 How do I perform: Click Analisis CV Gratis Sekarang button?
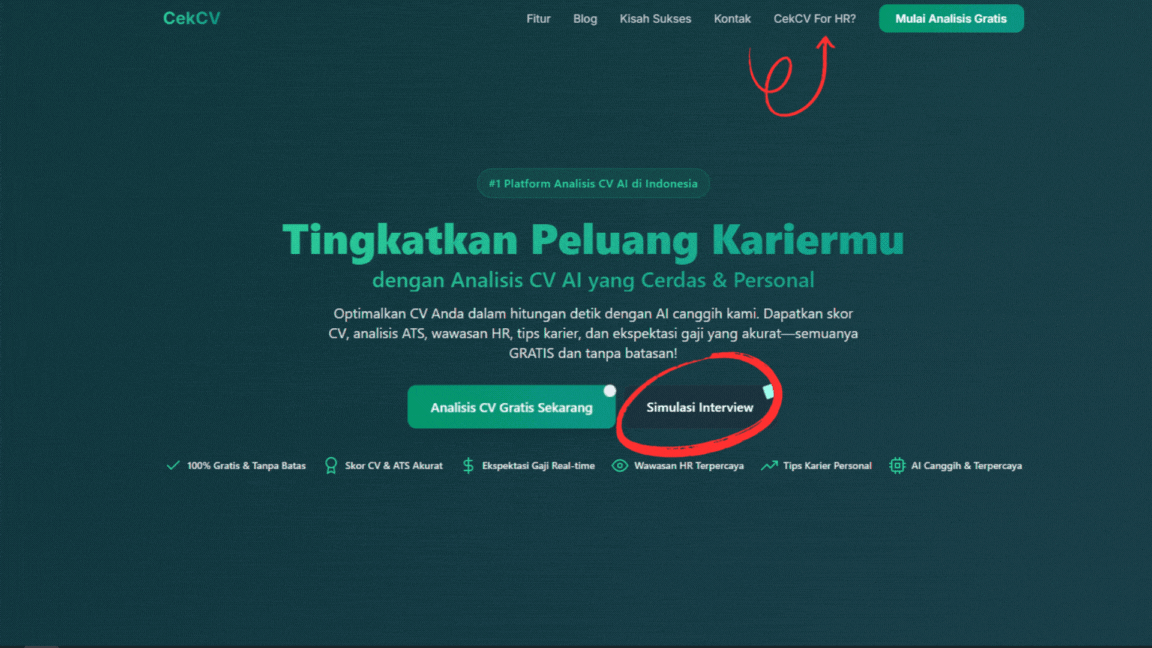pyautogui.click(x=511, y=407)
